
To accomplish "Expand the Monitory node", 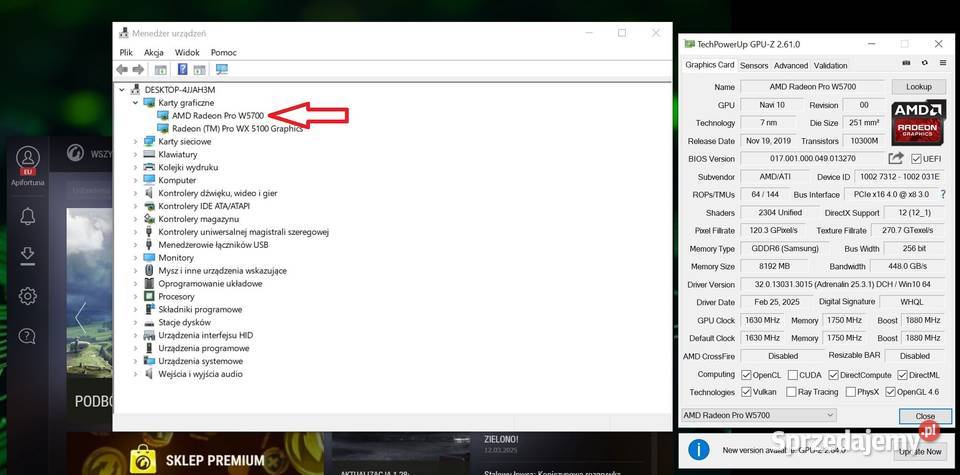I will [x=135, y=258].
